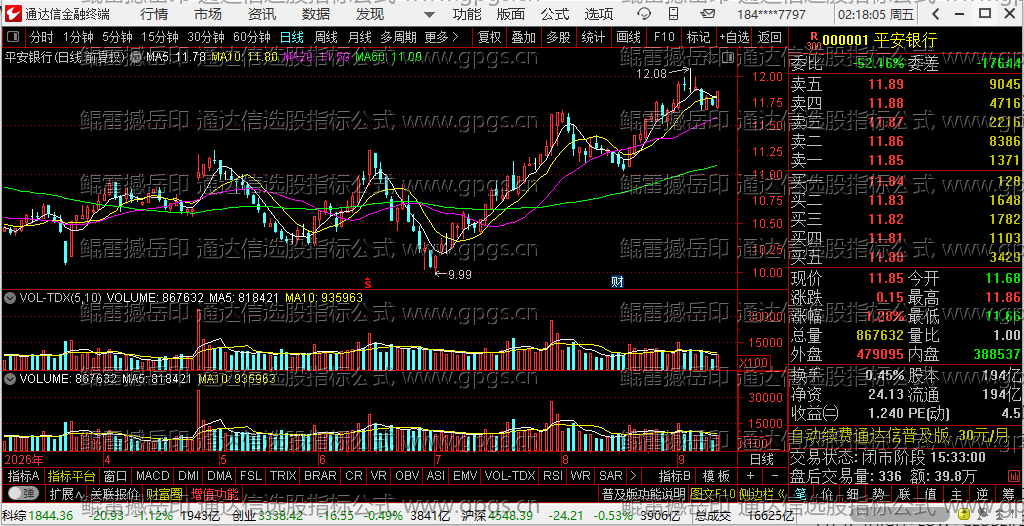Open the 发现 menu
Viewport: 1024px width, 526px height.
coord(370,14)
